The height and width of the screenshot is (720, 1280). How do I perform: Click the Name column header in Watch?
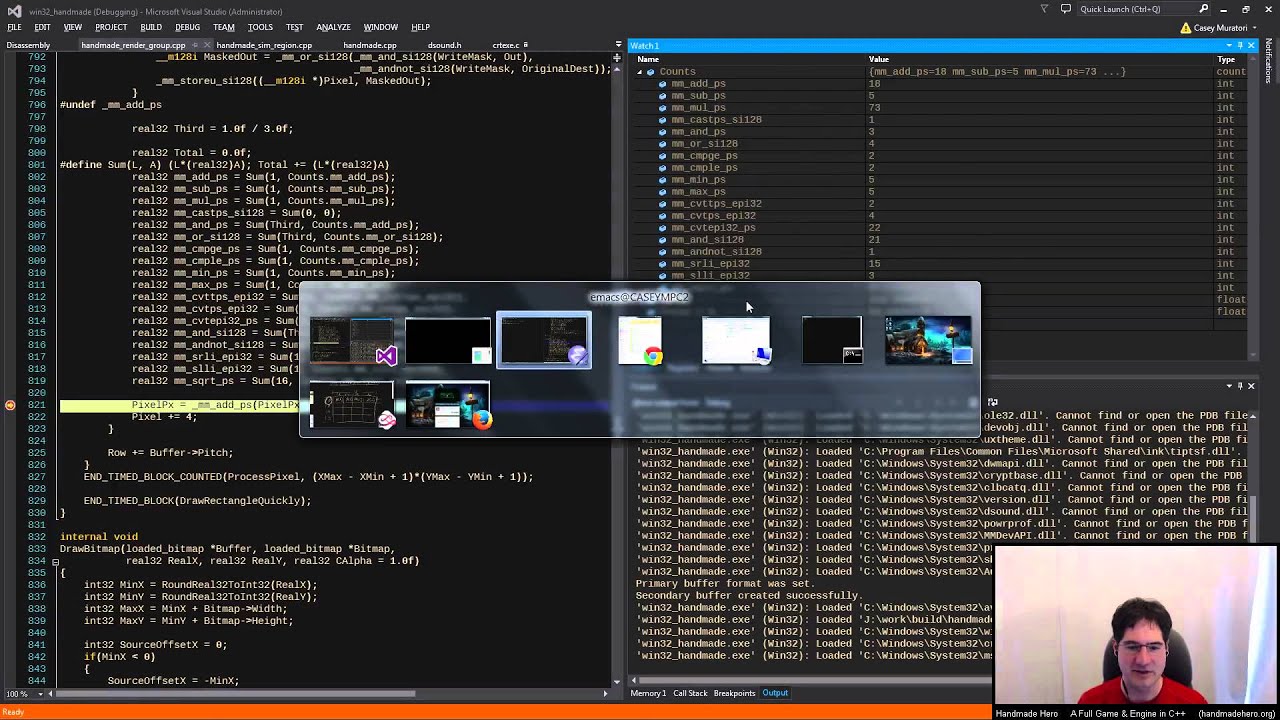click(648, 59)
